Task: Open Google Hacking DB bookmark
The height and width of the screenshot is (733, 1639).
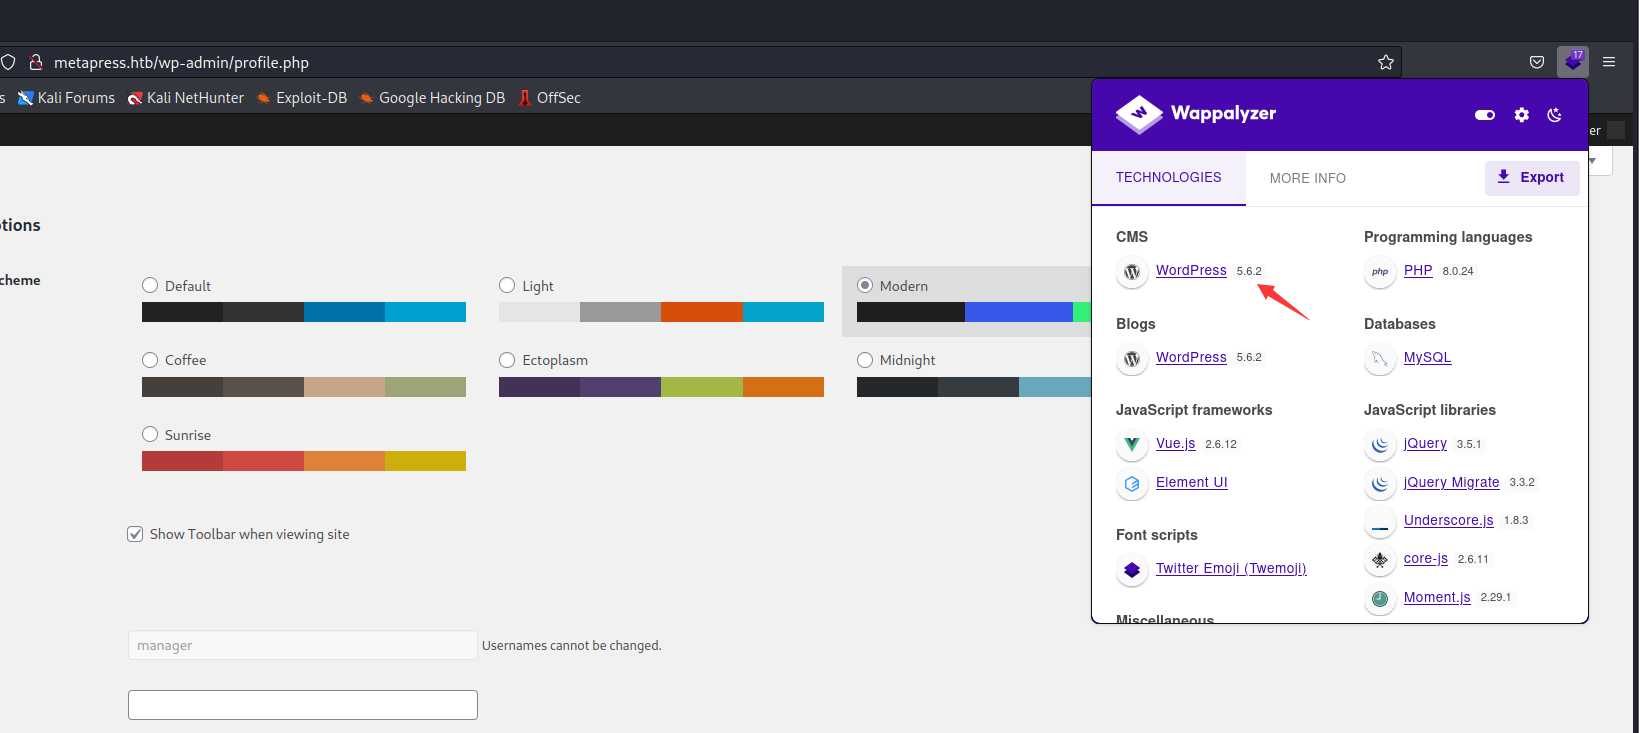Action: pyautogui.click(x=432, y=98)
